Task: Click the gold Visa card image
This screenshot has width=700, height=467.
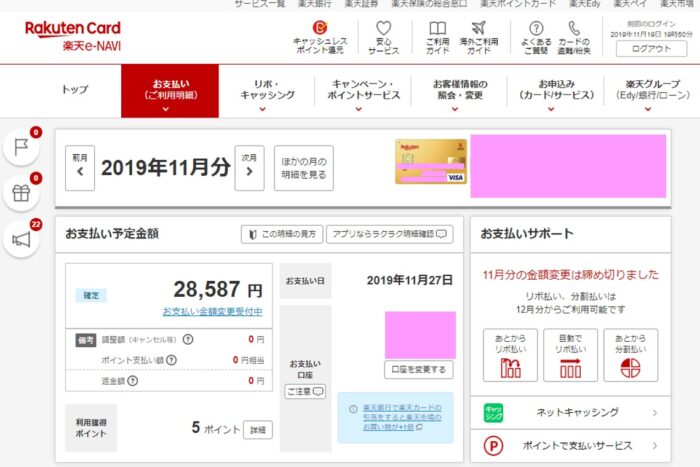Action: click(x=431, y=162)
